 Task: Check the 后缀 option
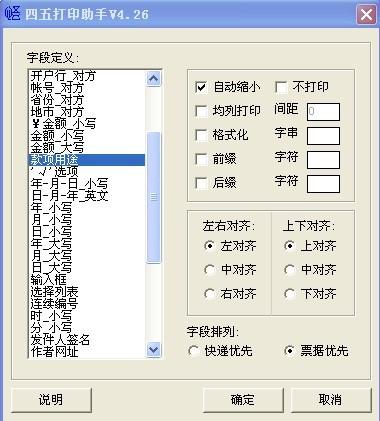pyautogui.click(x=201, y=183)
